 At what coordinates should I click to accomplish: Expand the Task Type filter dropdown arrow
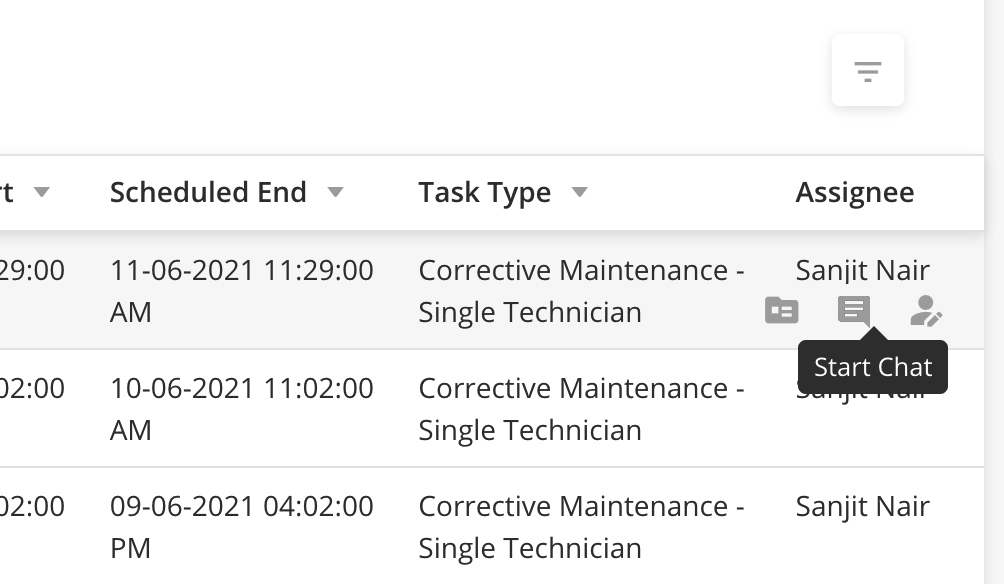pyautogui.click(x=579, y=191)
